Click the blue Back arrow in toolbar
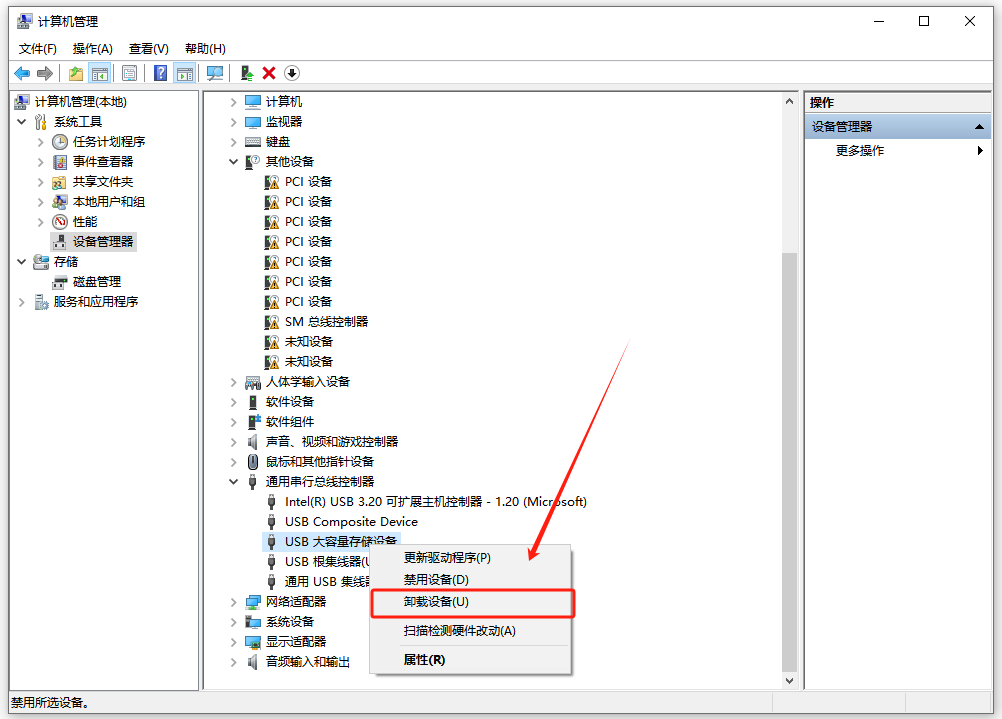Viewport: 1002px width, 719px height. click(x=21, y=73)
